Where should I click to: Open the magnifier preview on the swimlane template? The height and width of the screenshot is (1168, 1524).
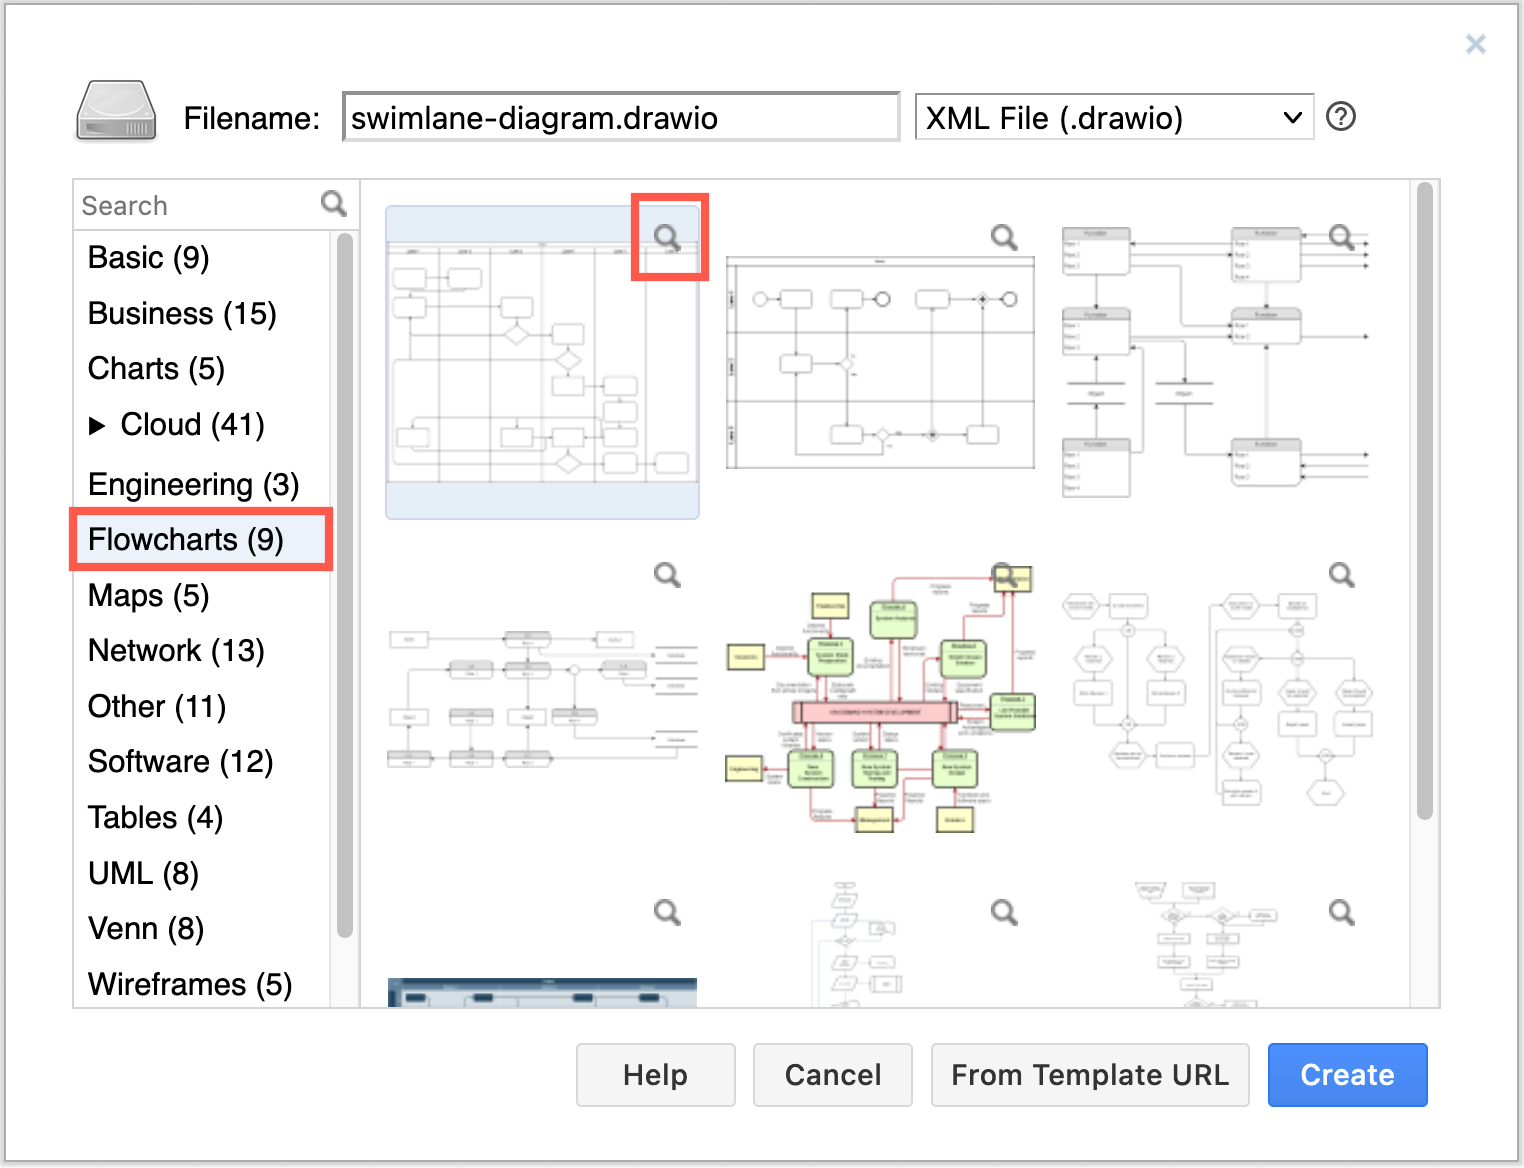(x=668, y=237)
